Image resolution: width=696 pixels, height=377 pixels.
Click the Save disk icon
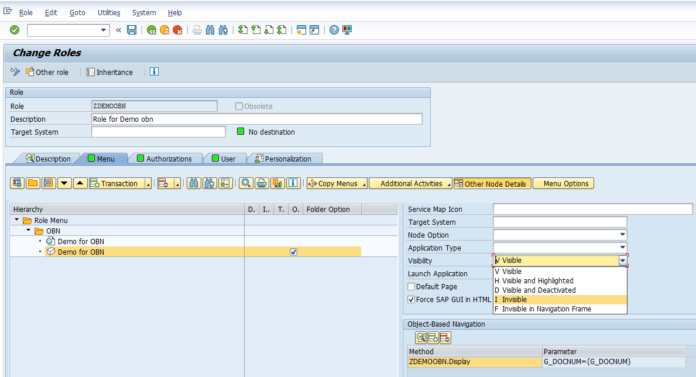[132, 30]
